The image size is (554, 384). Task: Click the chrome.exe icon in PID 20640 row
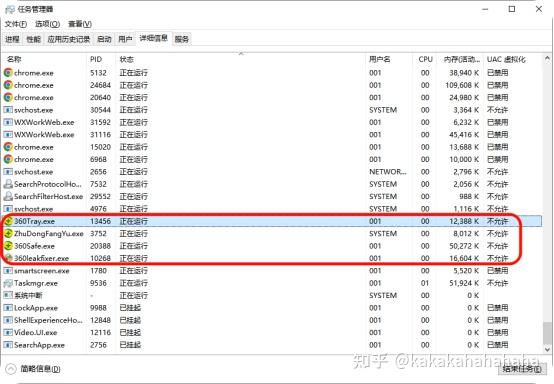[8, 98]
